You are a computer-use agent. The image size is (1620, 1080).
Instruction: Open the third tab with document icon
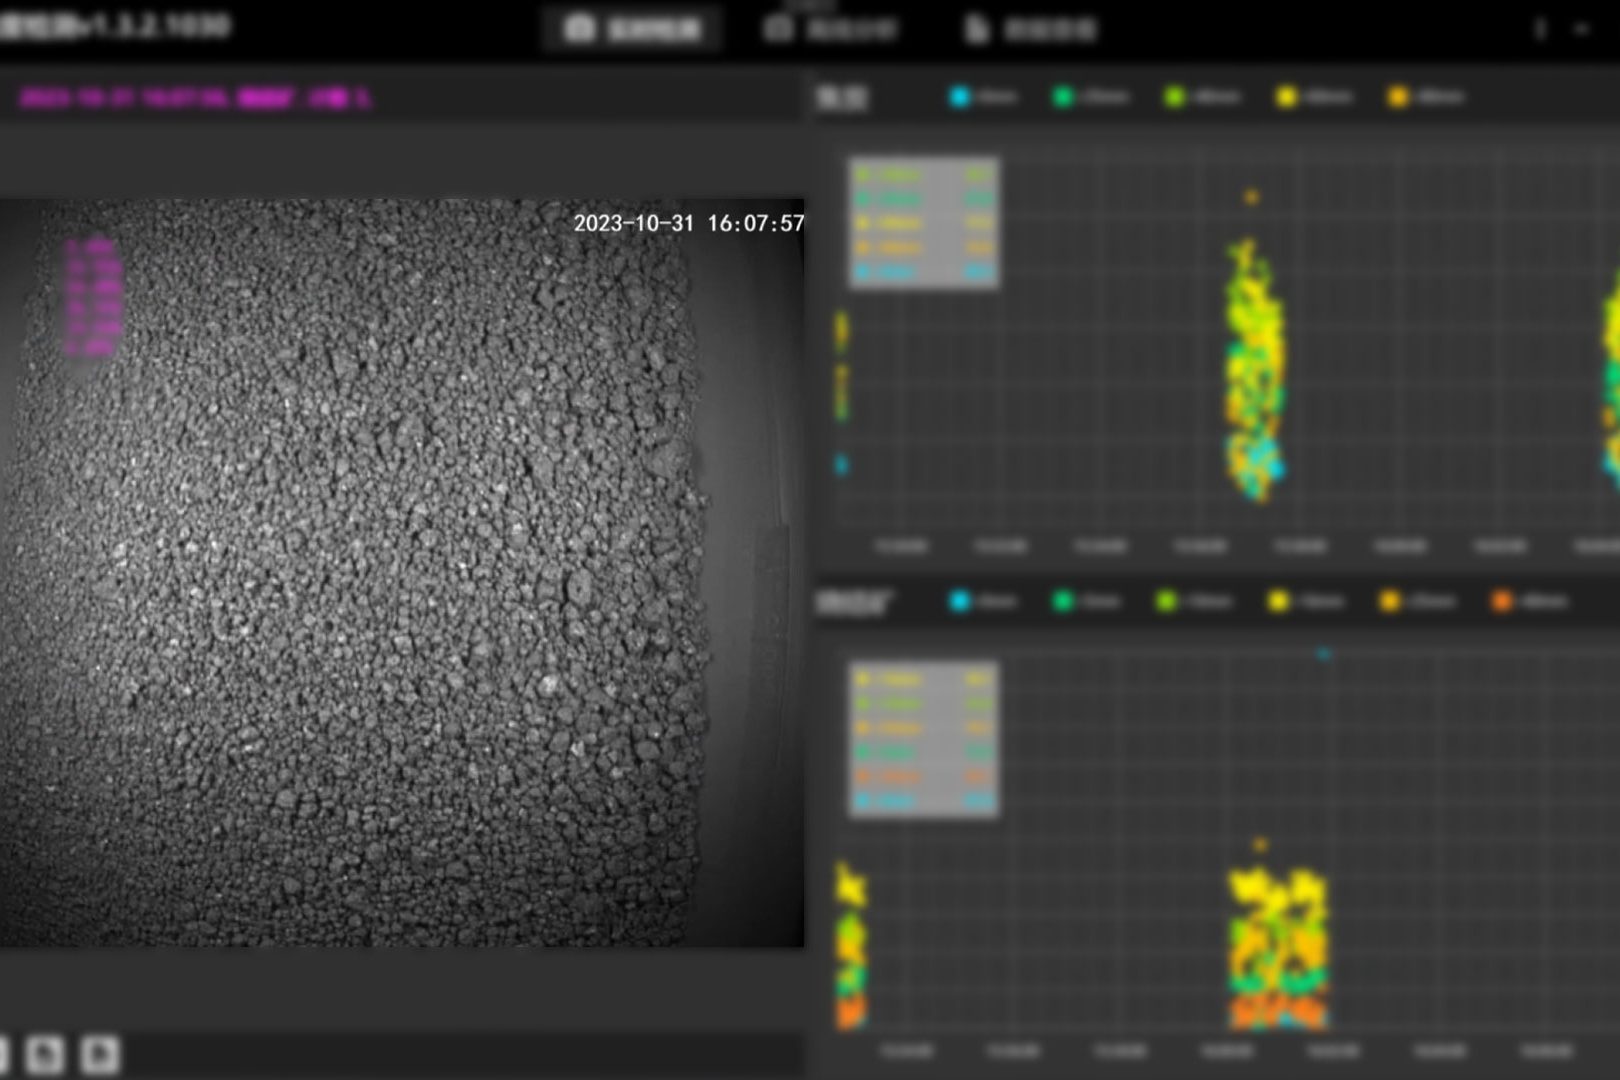[x=1031, y=30]
